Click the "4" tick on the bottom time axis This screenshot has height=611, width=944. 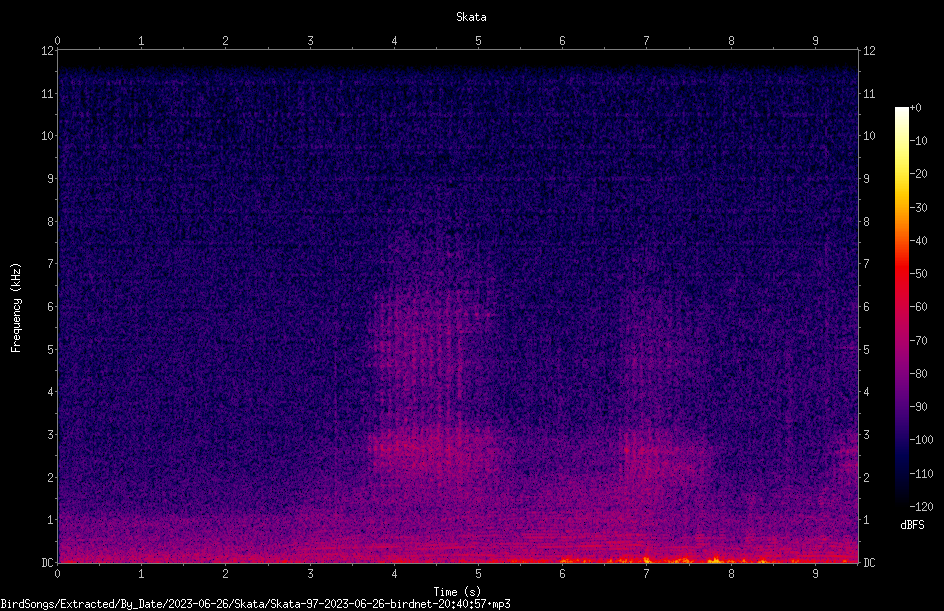394,574
